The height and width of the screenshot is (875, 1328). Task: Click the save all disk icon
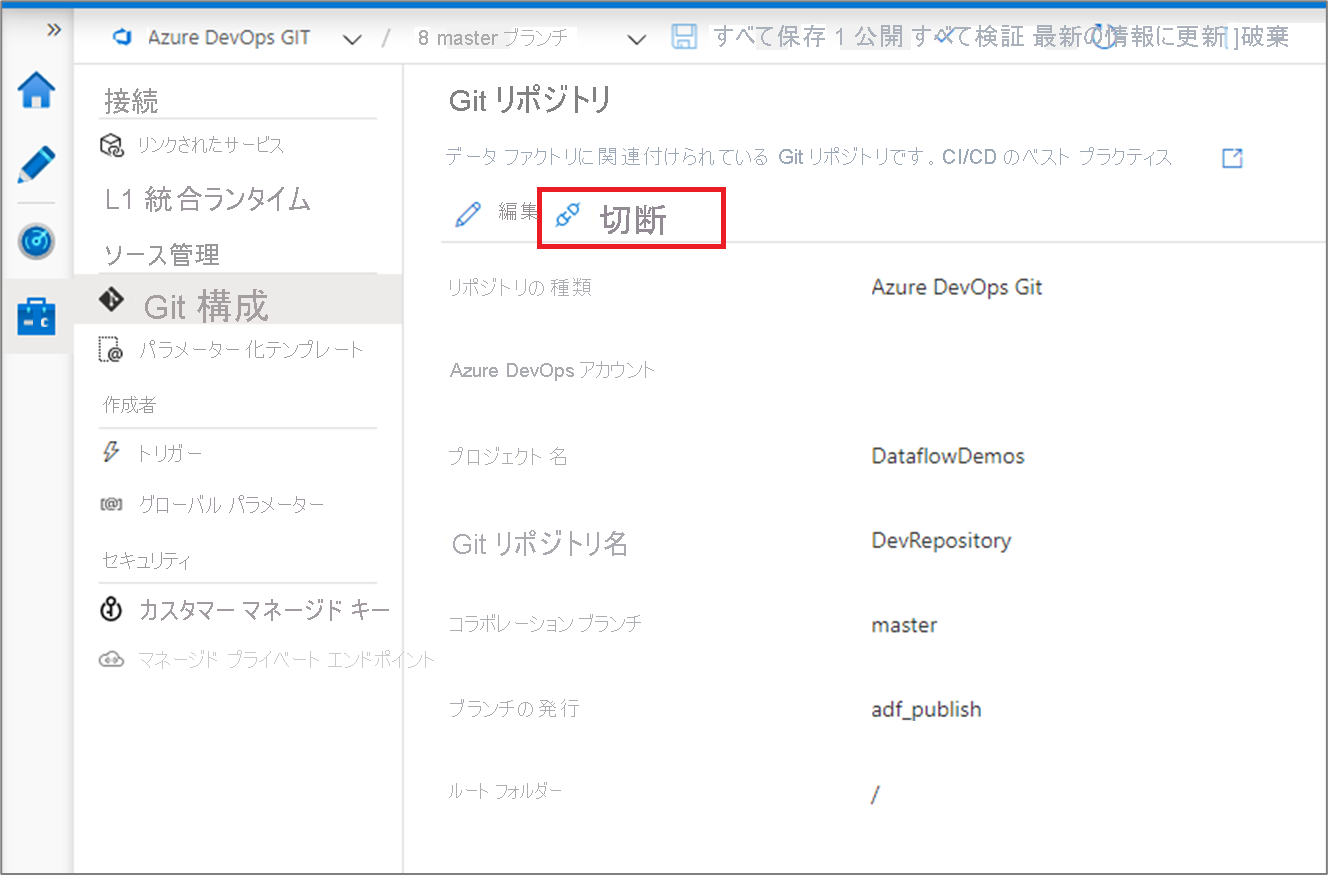(x=684, y=38)
